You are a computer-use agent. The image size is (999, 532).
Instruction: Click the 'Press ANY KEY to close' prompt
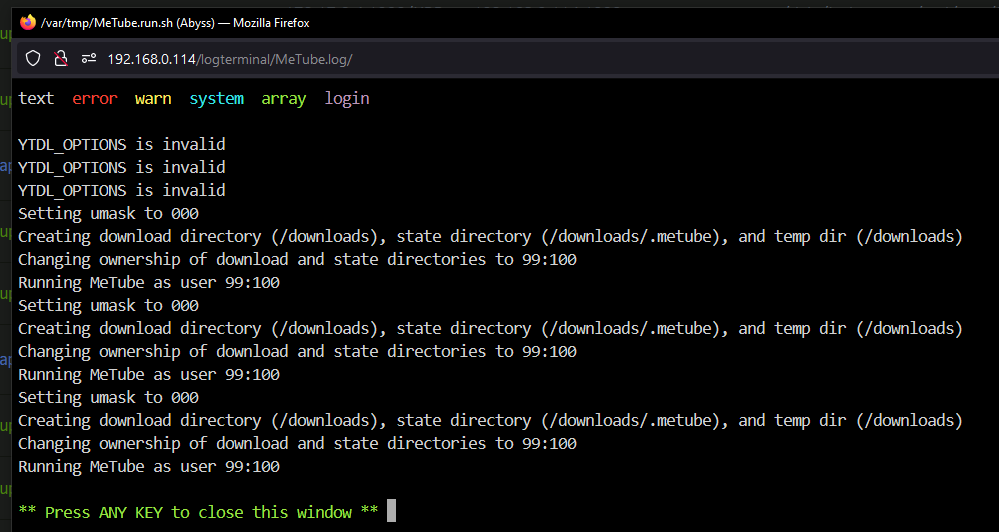198,512
